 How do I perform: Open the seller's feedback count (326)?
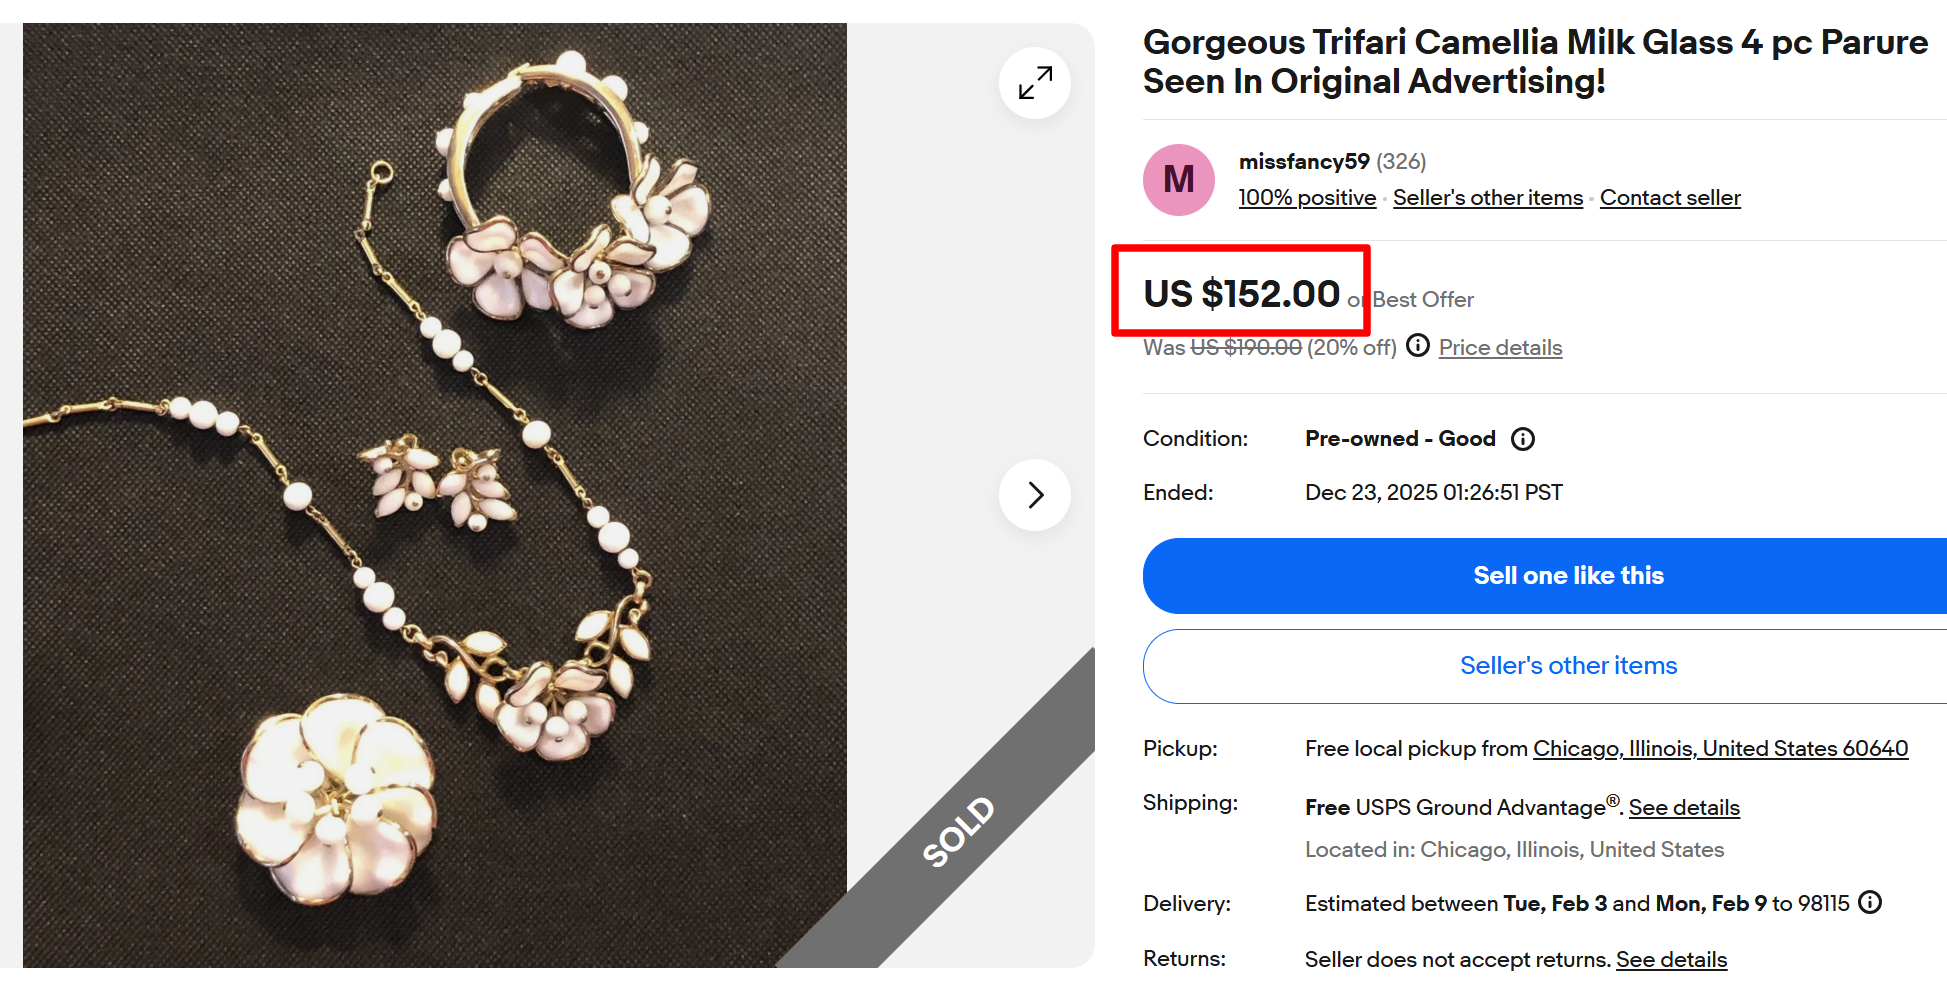[x=1400, y=161]
